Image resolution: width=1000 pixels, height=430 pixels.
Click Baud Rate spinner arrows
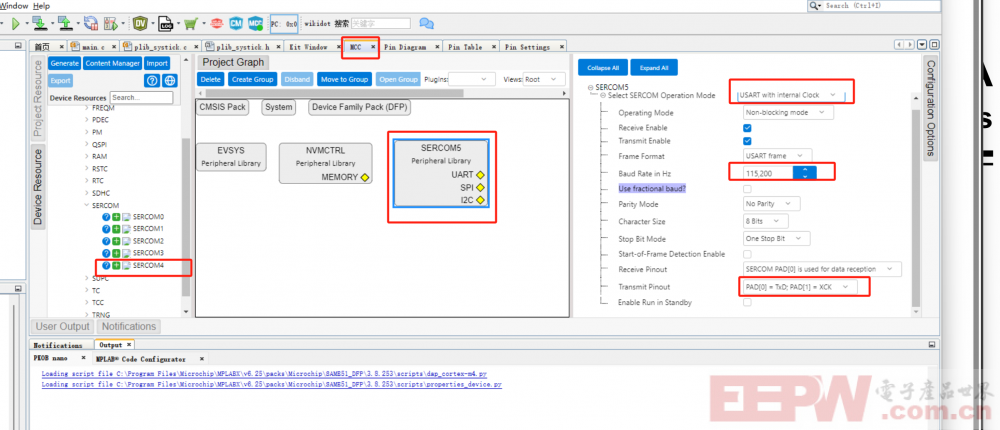tap(805, 172)
